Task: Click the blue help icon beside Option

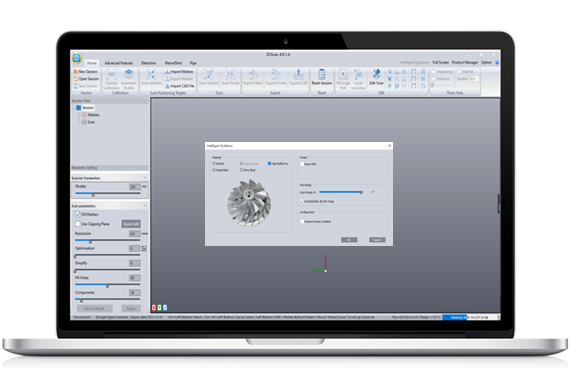Action: pos(497,62)
